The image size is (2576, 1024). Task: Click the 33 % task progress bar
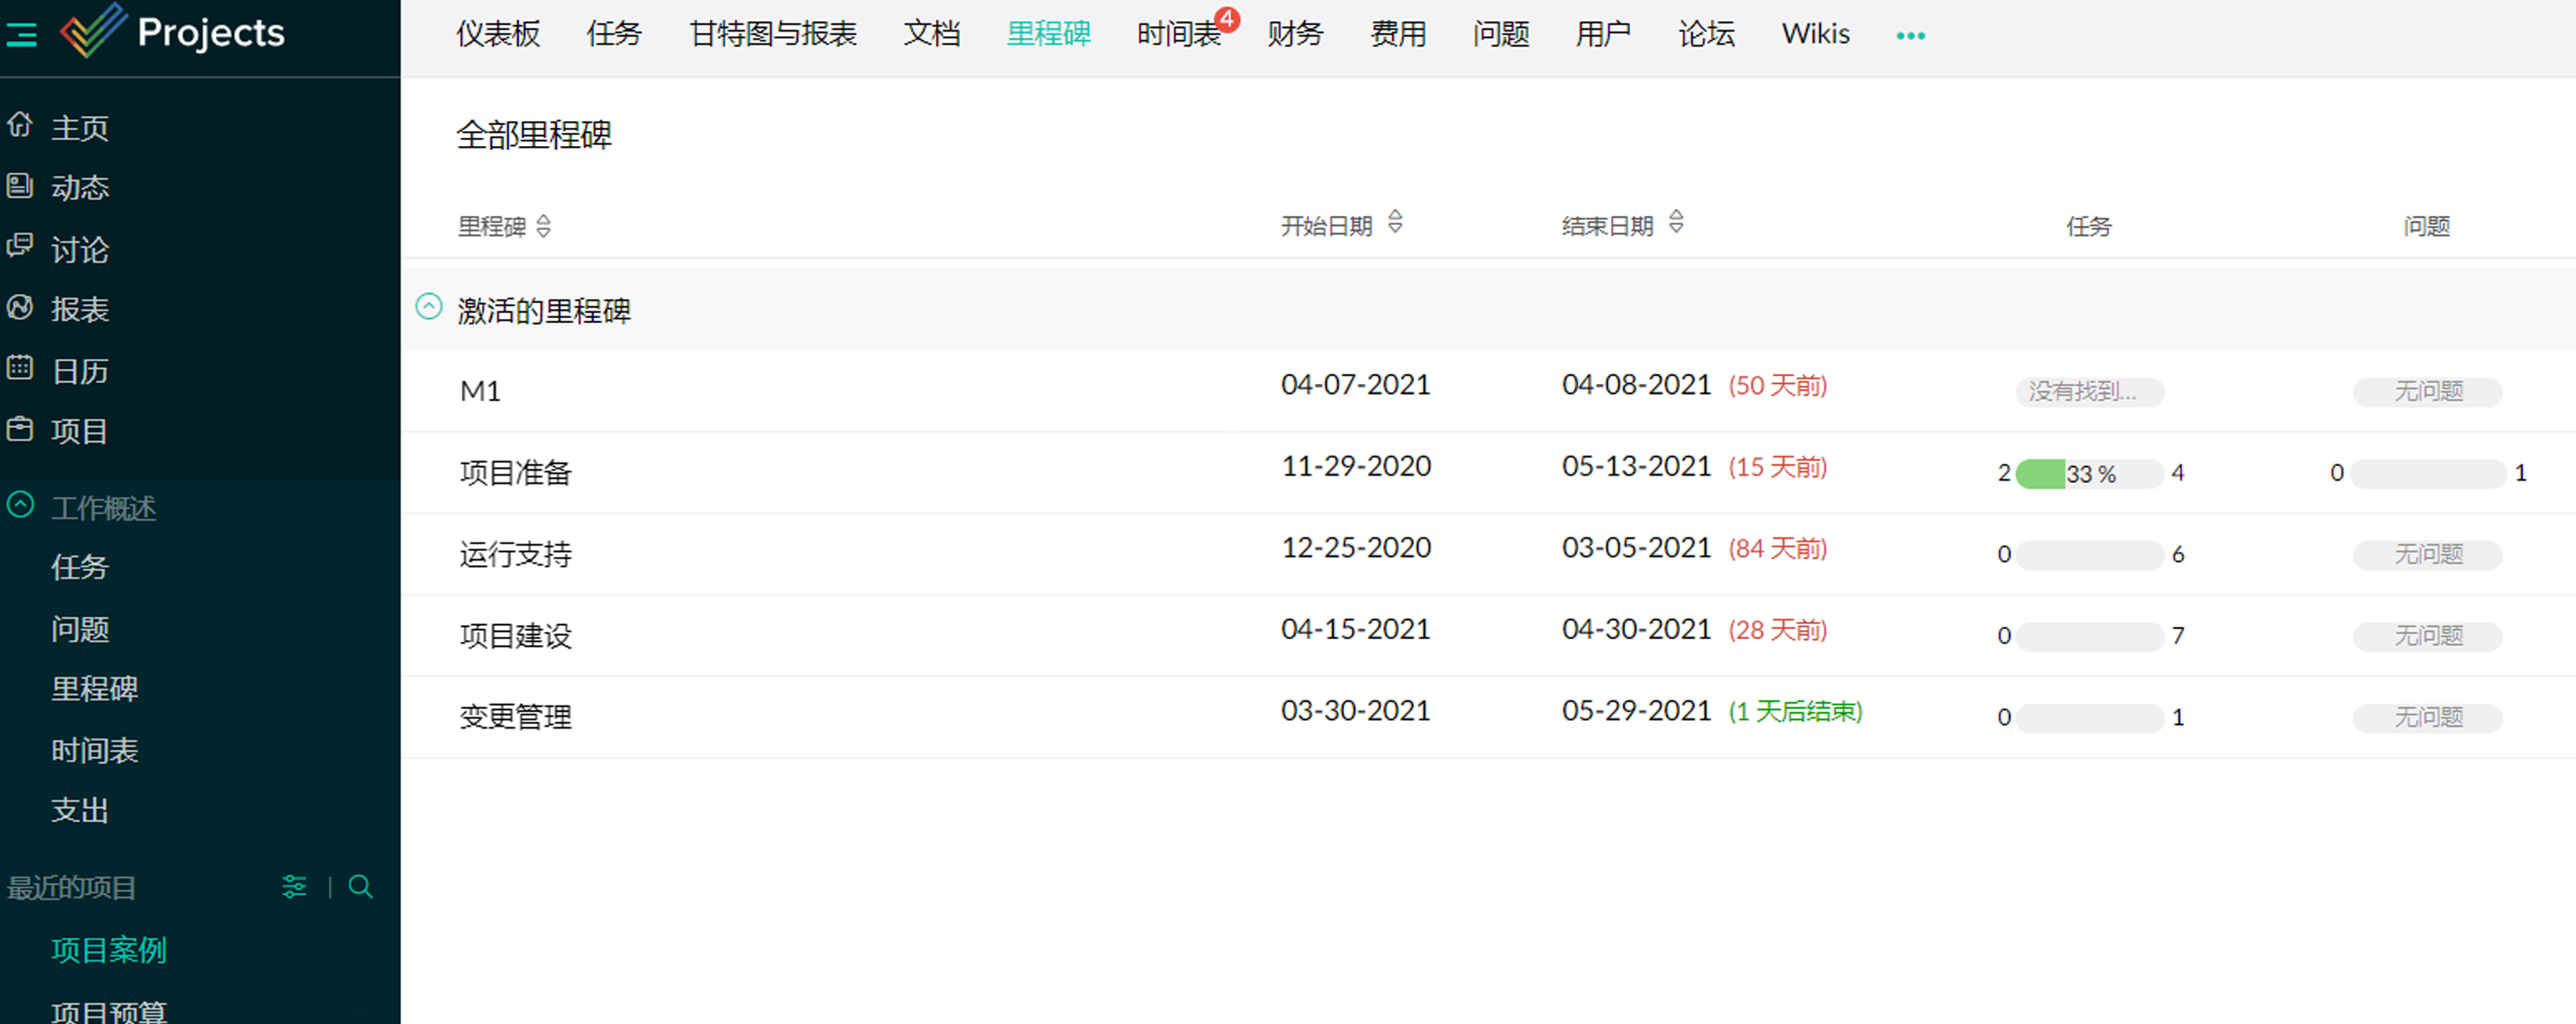click(x=2089, y=473)
